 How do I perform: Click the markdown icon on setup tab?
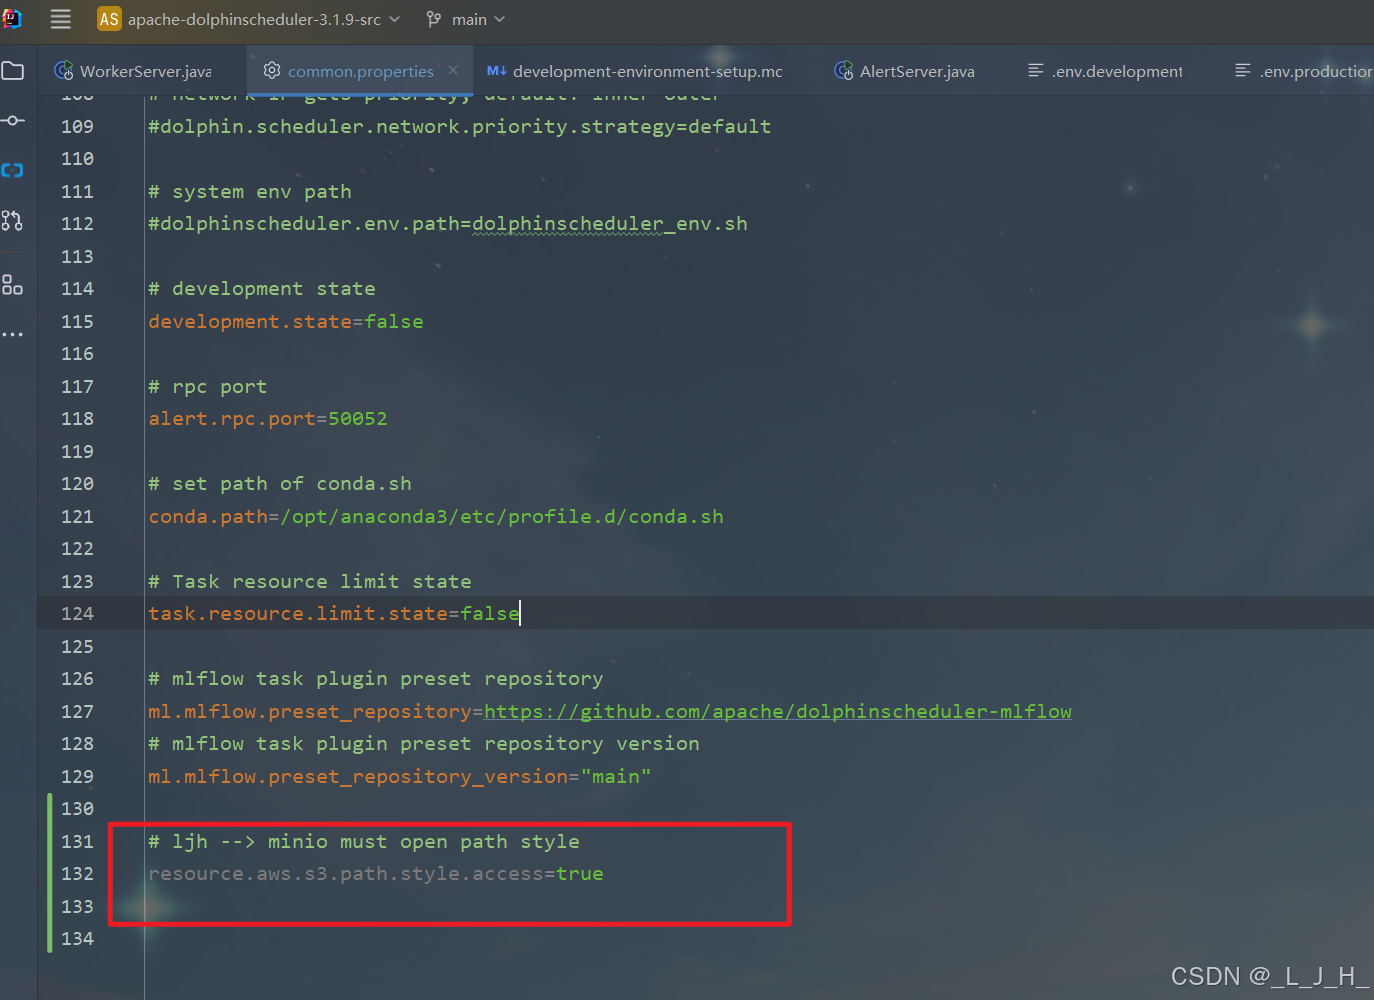496,70
